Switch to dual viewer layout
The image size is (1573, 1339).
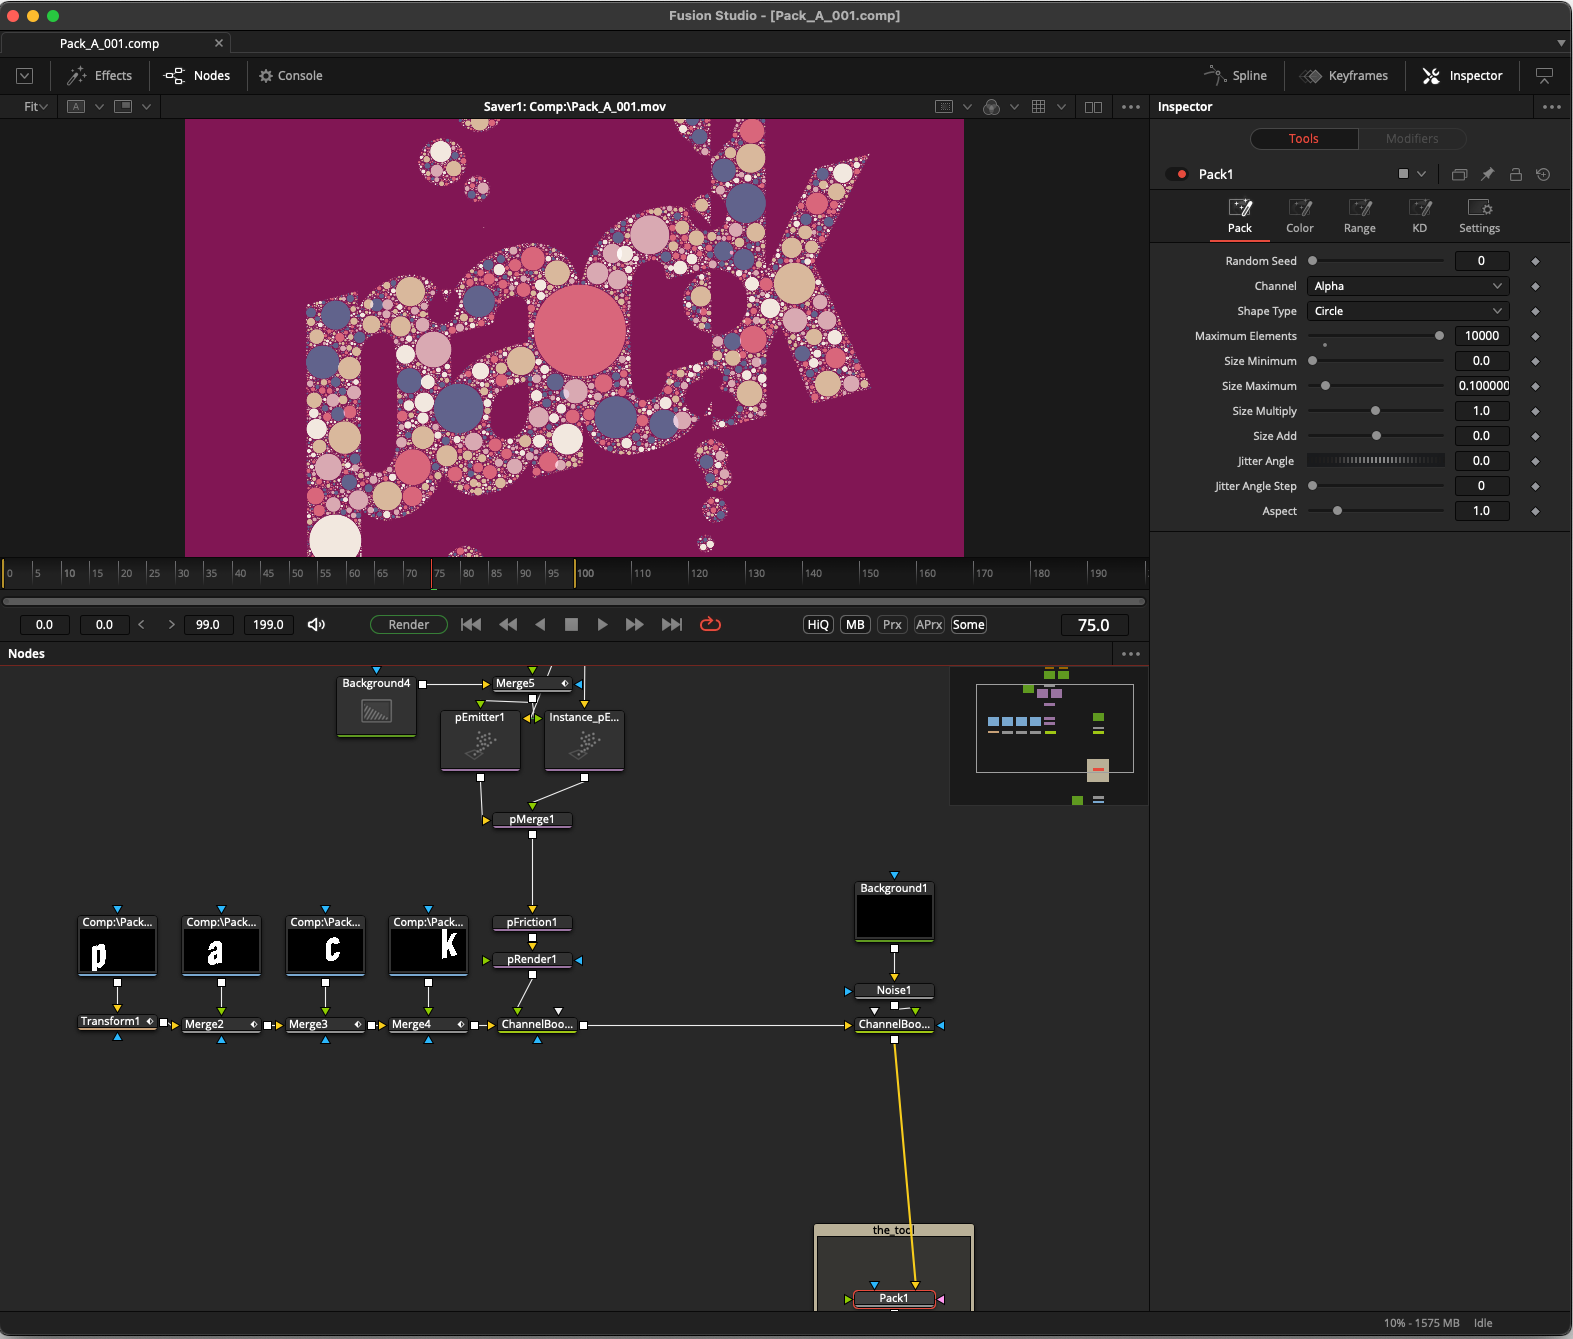(x=1094, y=107)
